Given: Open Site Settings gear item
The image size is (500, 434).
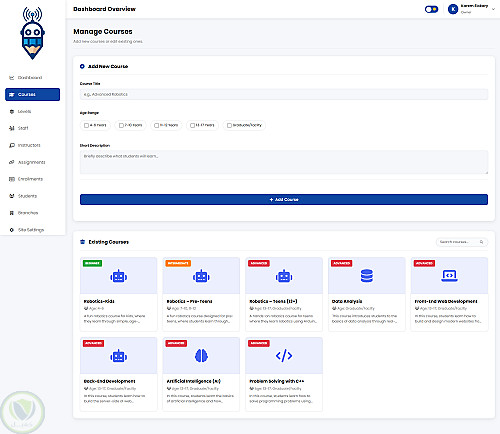Looking at the screenshot, I should tap(32, 230).
